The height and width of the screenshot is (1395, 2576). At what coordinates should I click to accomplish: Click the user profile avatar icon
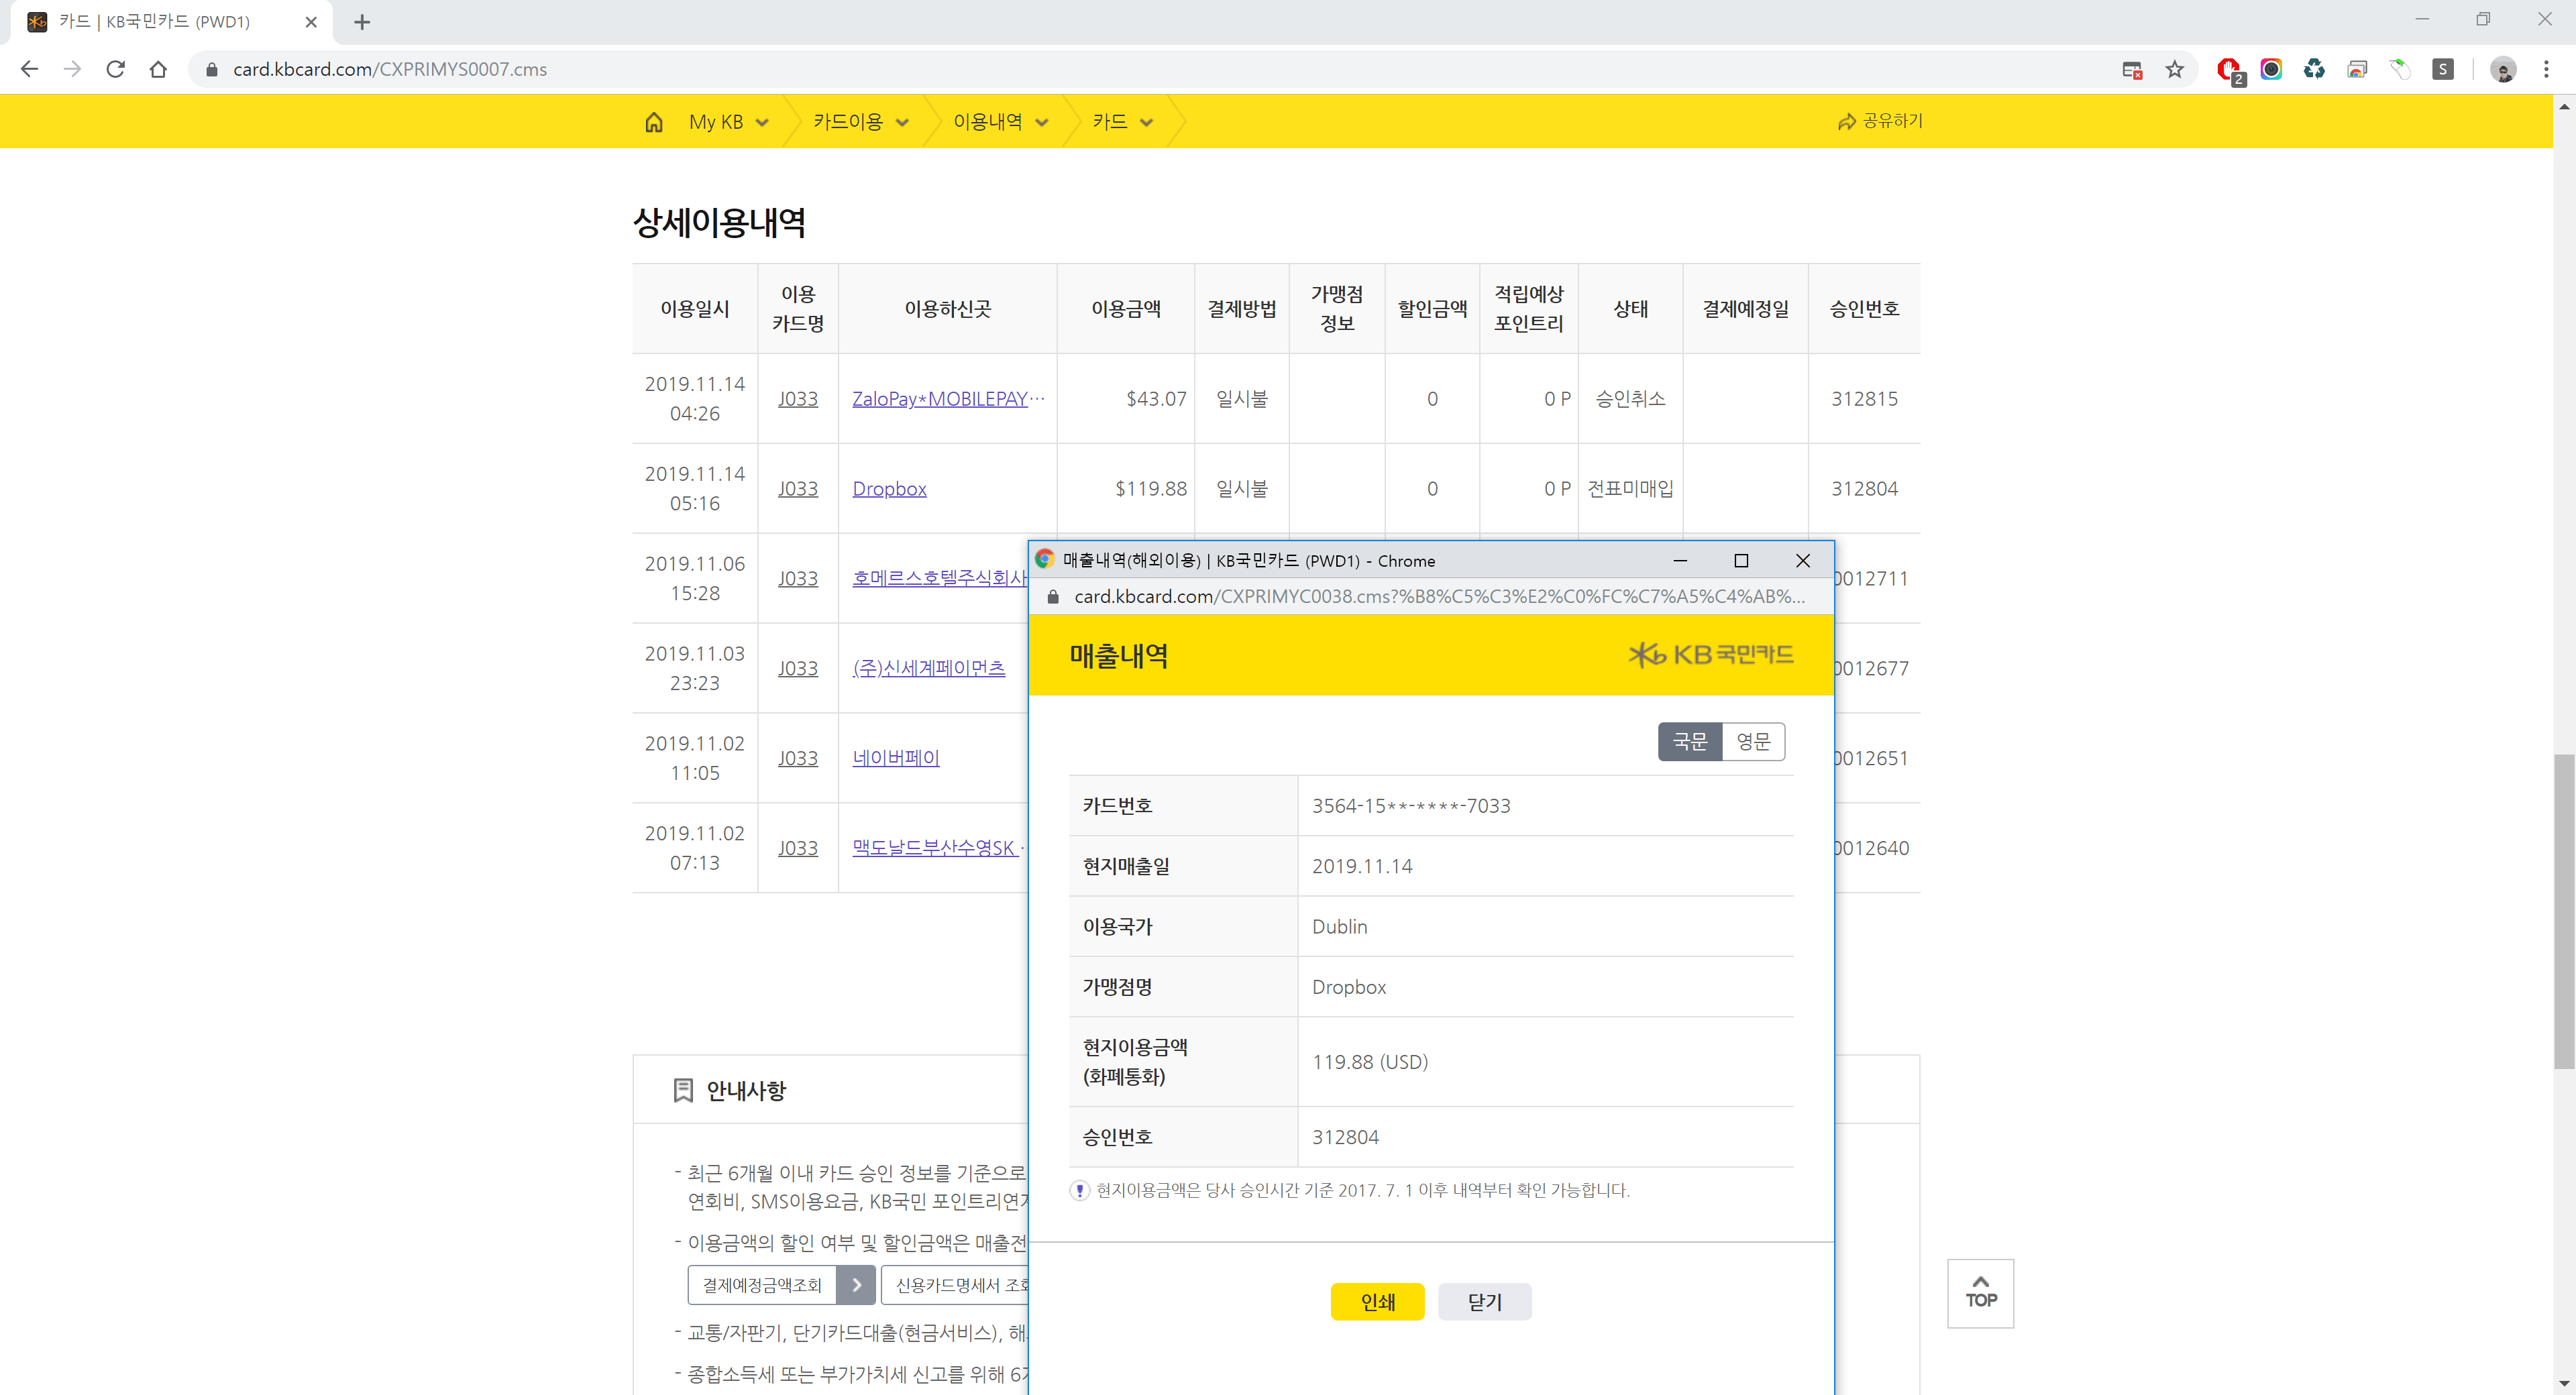click(2503, 69)
